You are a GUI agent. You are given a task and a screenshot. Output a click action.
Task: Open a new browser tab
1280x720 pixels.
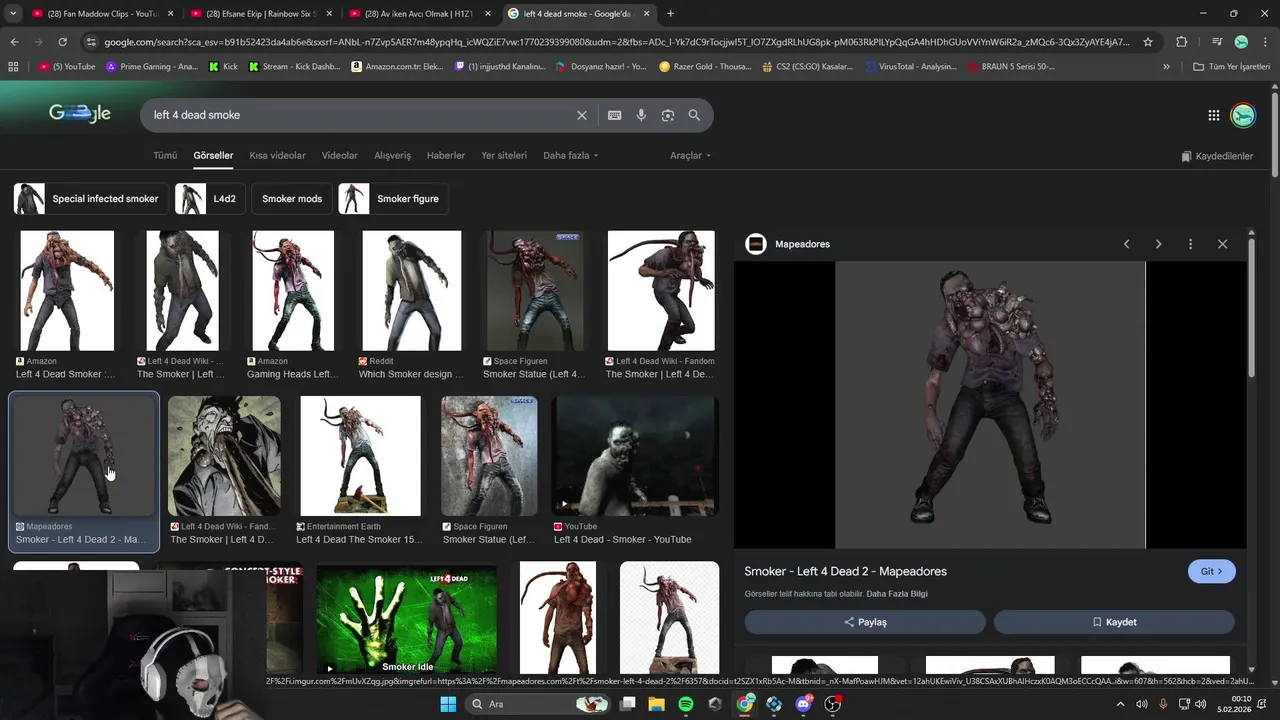(671, 14)
